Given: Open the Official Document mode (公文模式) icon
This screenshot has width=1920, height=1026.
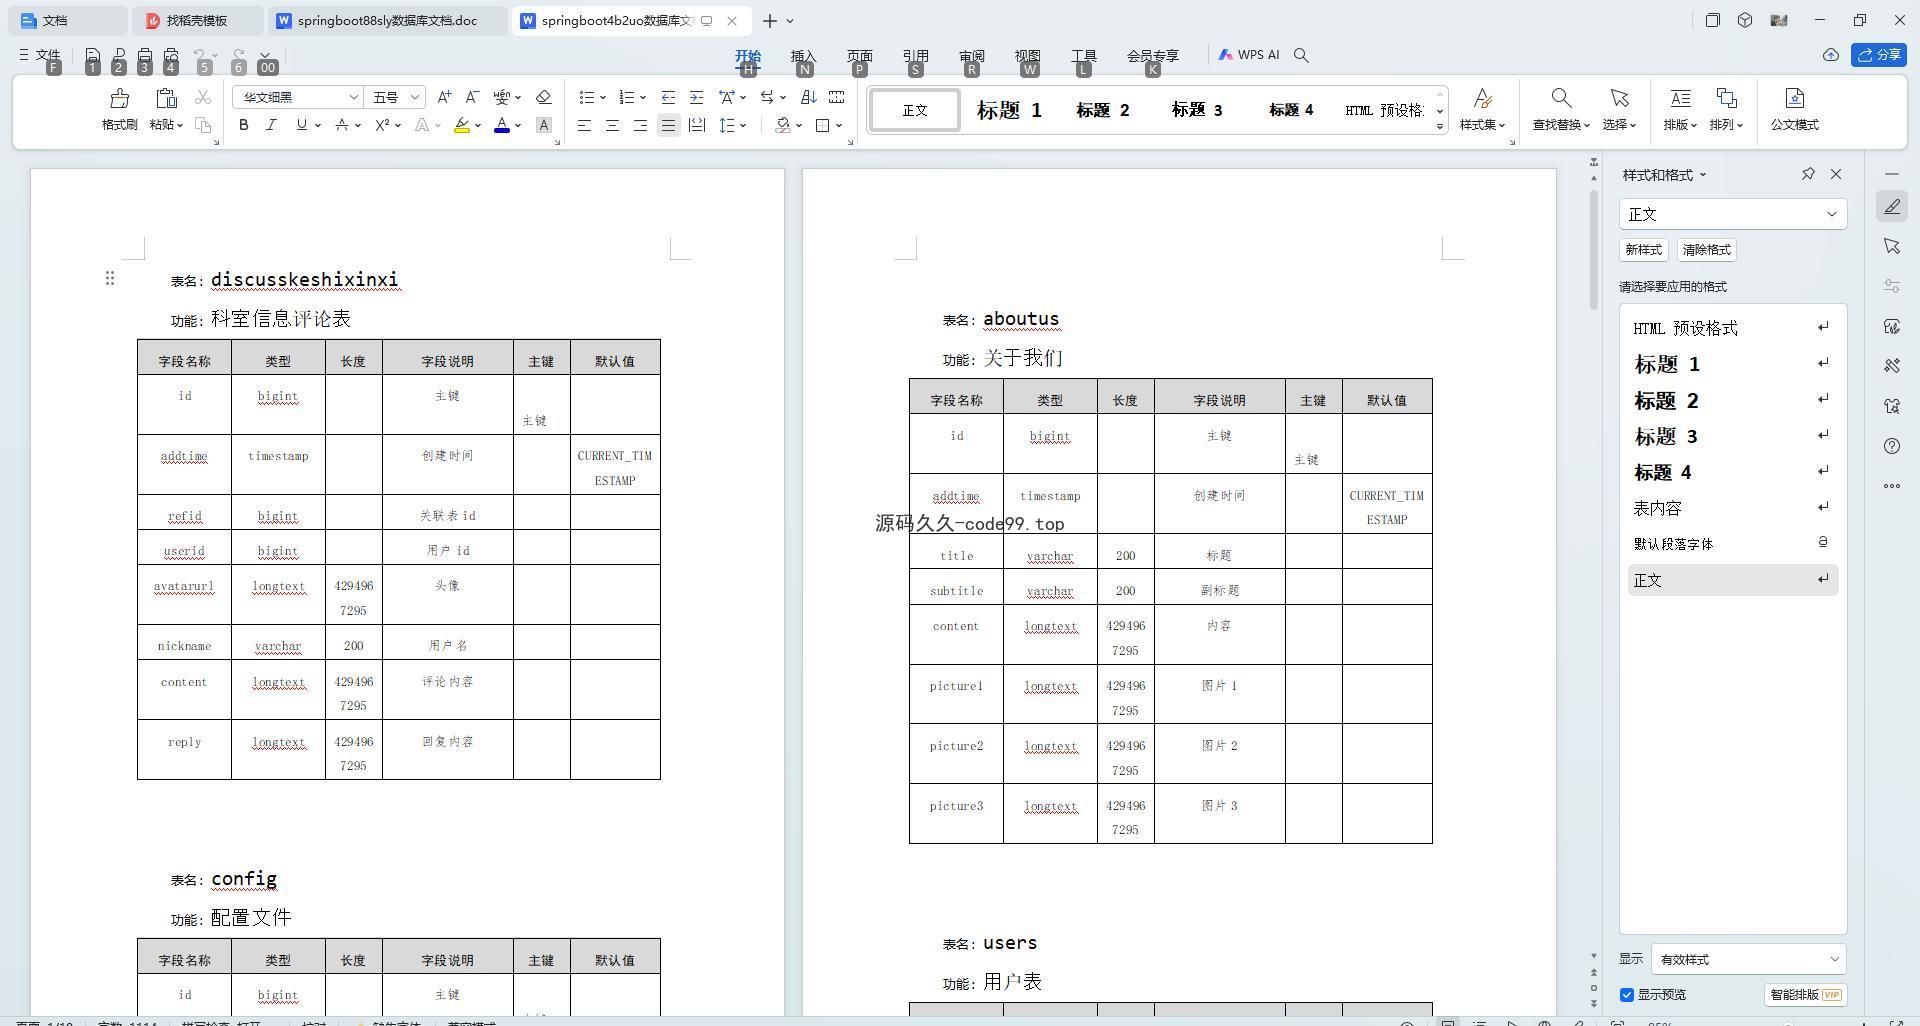Looking at the screenshot, I should 1794,98.
